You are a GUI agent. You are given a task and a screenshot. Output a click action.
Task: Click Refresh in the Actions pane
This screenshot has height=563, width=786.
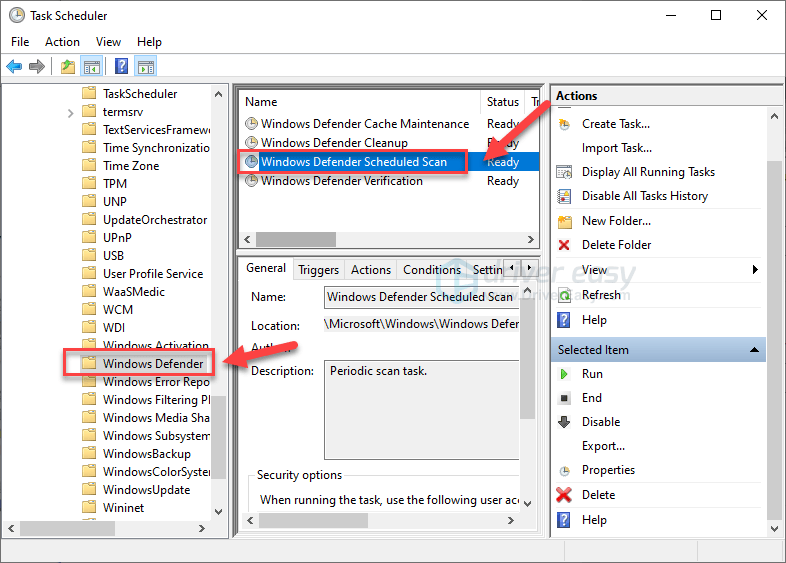pyautogui.click(x=601, y=295)
